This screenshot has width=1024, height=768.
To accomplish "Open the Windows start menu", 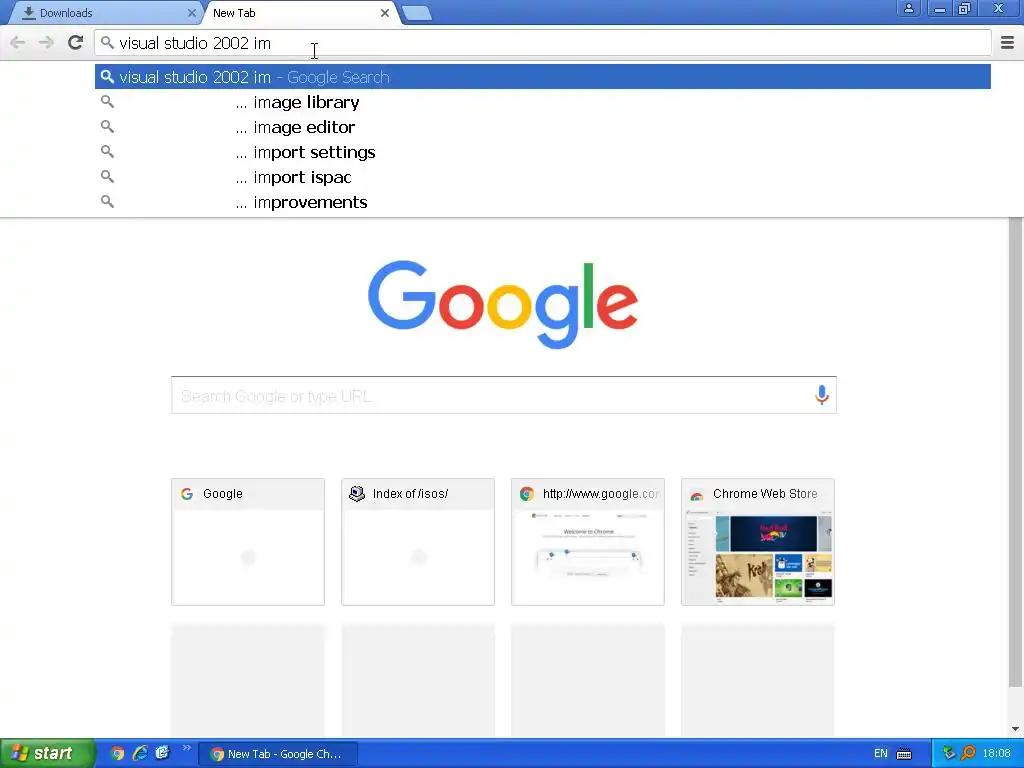I will pos(47,754).
